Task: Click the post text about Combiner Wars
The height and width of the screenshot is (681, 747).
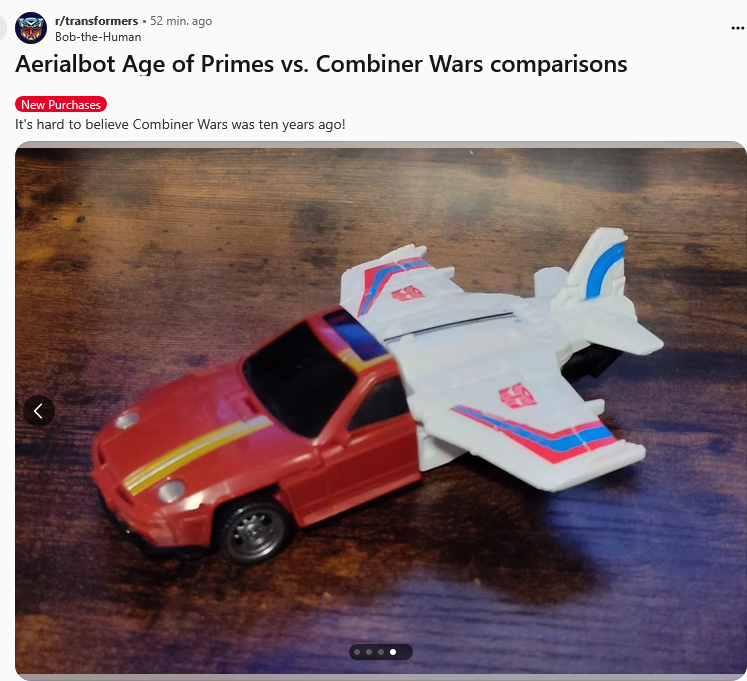Action: (x=180, y=124)
